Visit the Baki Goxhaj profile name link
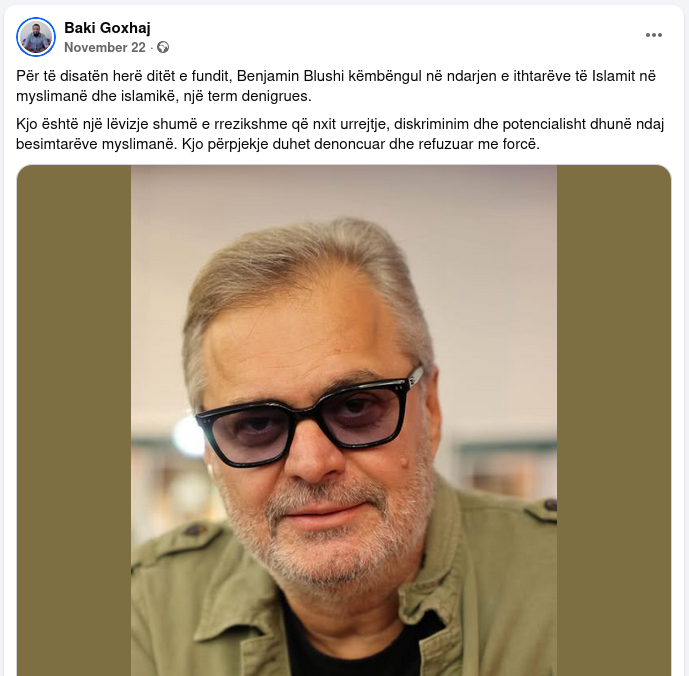This screenshot has width=689, height=676. (x=107, y=28)
